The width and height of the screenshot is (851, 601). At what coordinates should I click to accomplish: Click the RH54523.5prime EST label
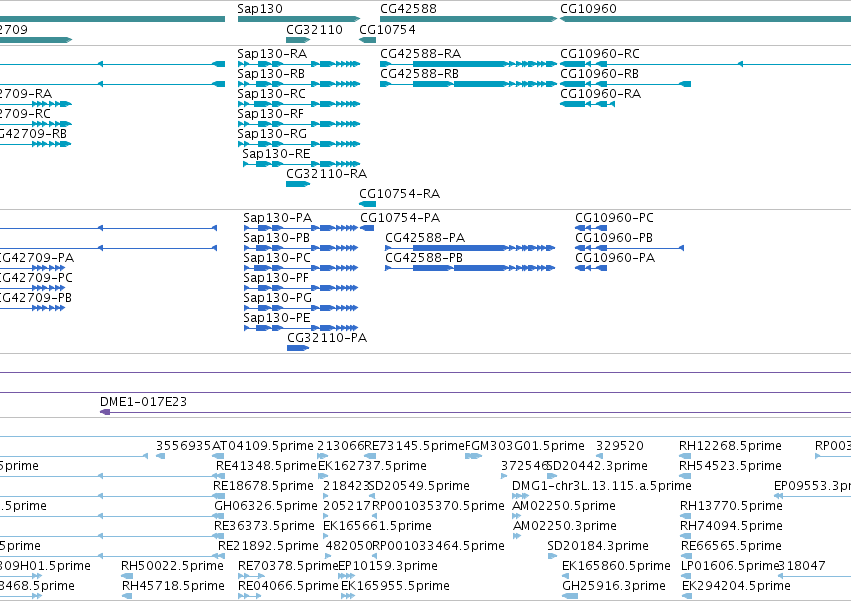coord(731,466)
